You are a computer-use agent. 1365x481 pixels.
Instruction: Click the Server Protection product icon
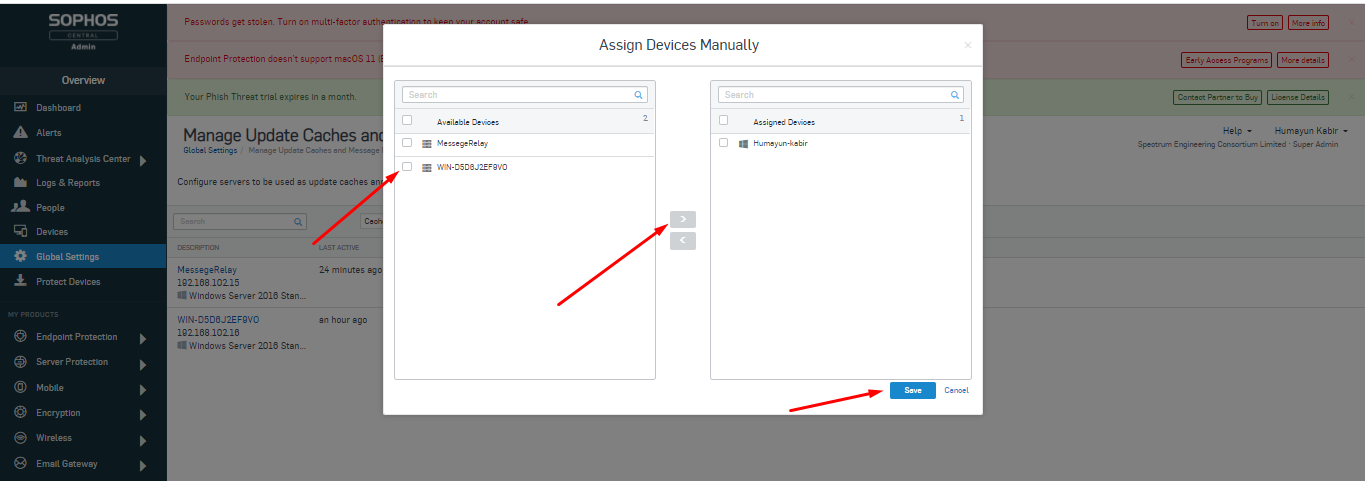click(x=20, y=362)
